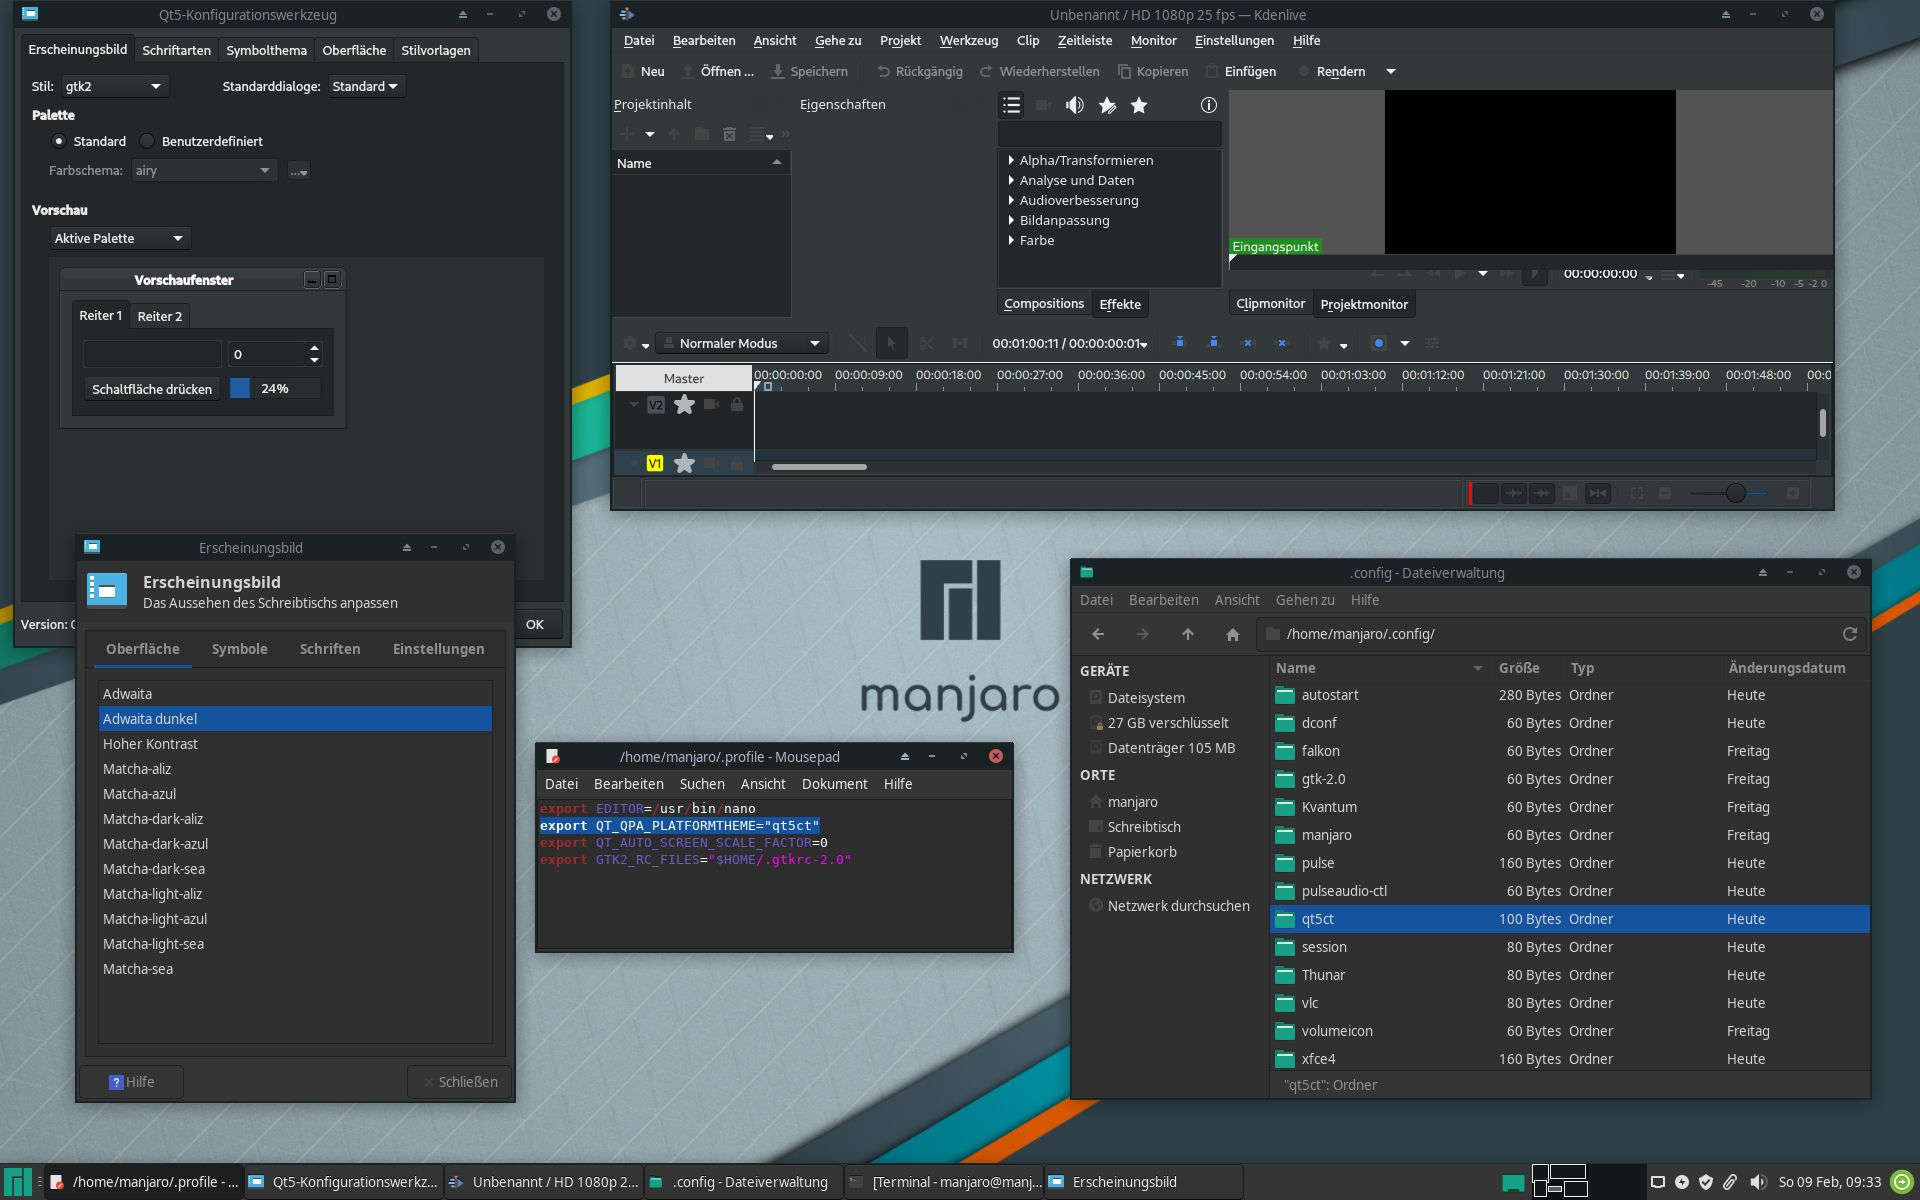Click the effect info icon
The width and height of the screenshot is (1920, 1200).
tap(1208, 105)
